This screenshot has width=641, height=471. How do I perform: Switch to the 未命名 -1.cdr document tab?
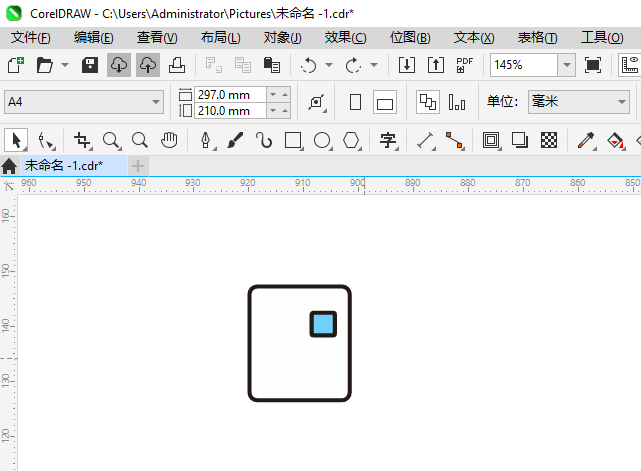(74, 166)
